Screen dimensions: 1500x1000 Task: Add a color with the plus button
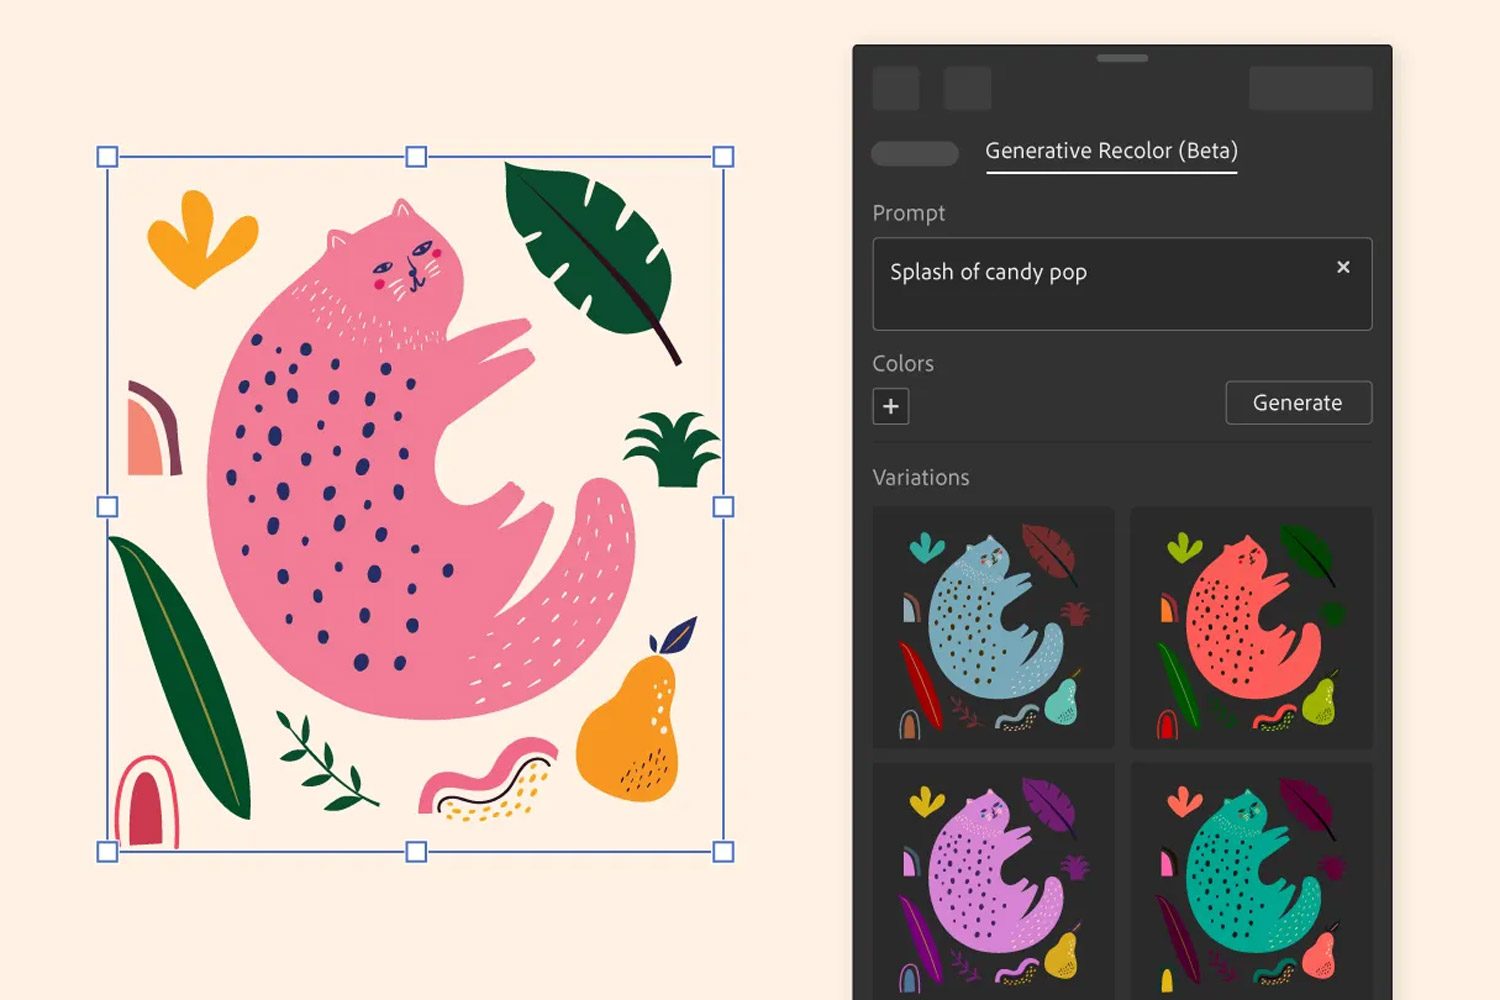point(891,406)
